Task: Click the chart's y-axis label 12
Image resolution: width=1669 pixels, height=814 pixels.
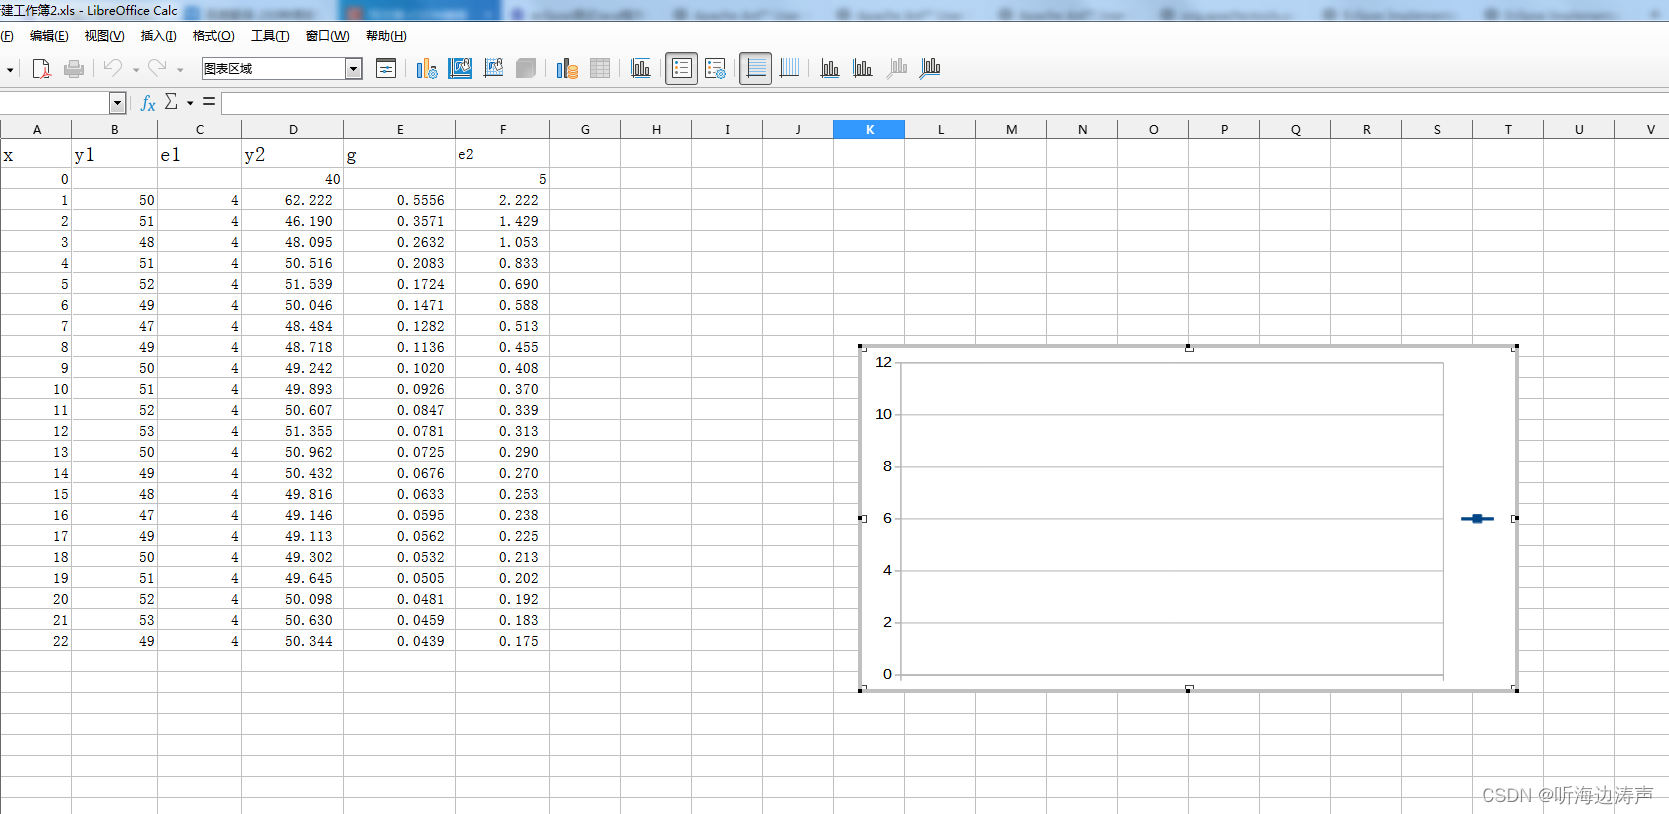Action: 883,362
